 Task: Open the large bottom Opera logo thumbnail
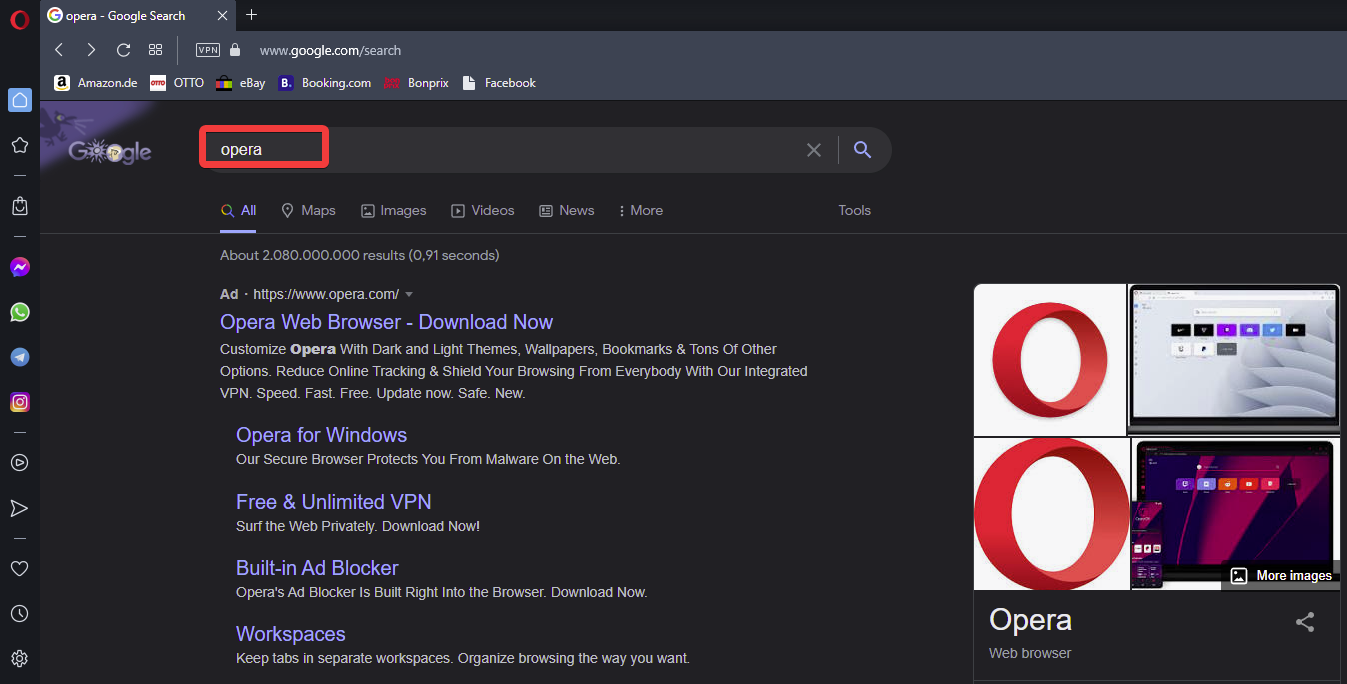[1051, 514]
